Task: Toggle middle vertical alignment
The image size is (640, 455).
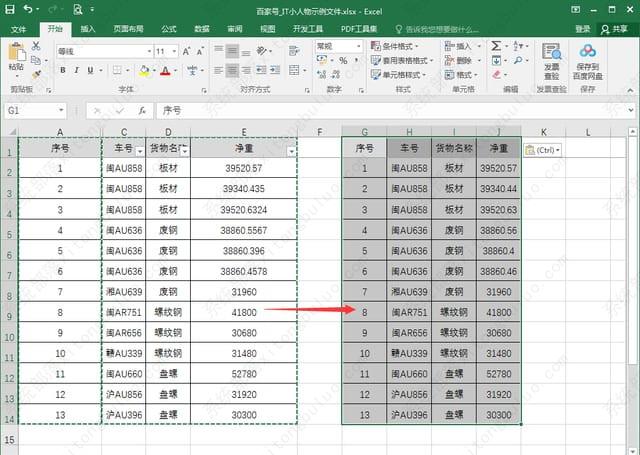Action: (x=232, y=51)
